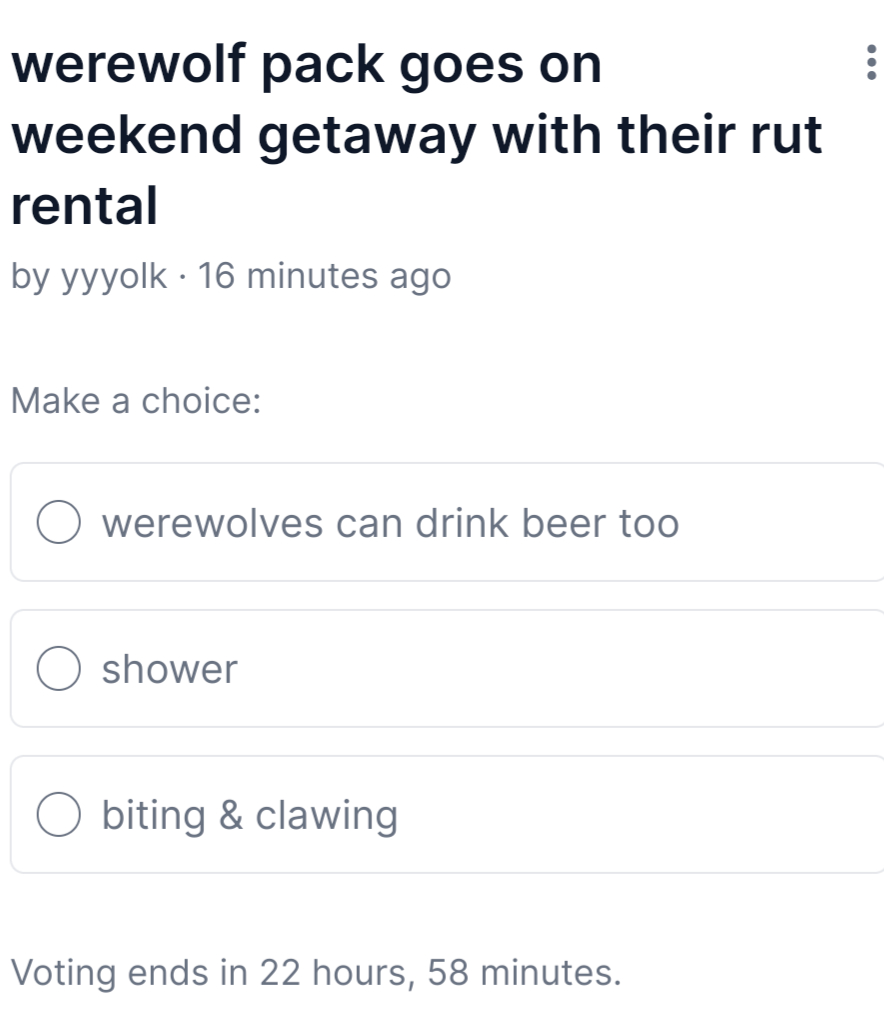
Task: Select the "werewolves can drink beer too" radio button
Action: (x=60, y=523)
